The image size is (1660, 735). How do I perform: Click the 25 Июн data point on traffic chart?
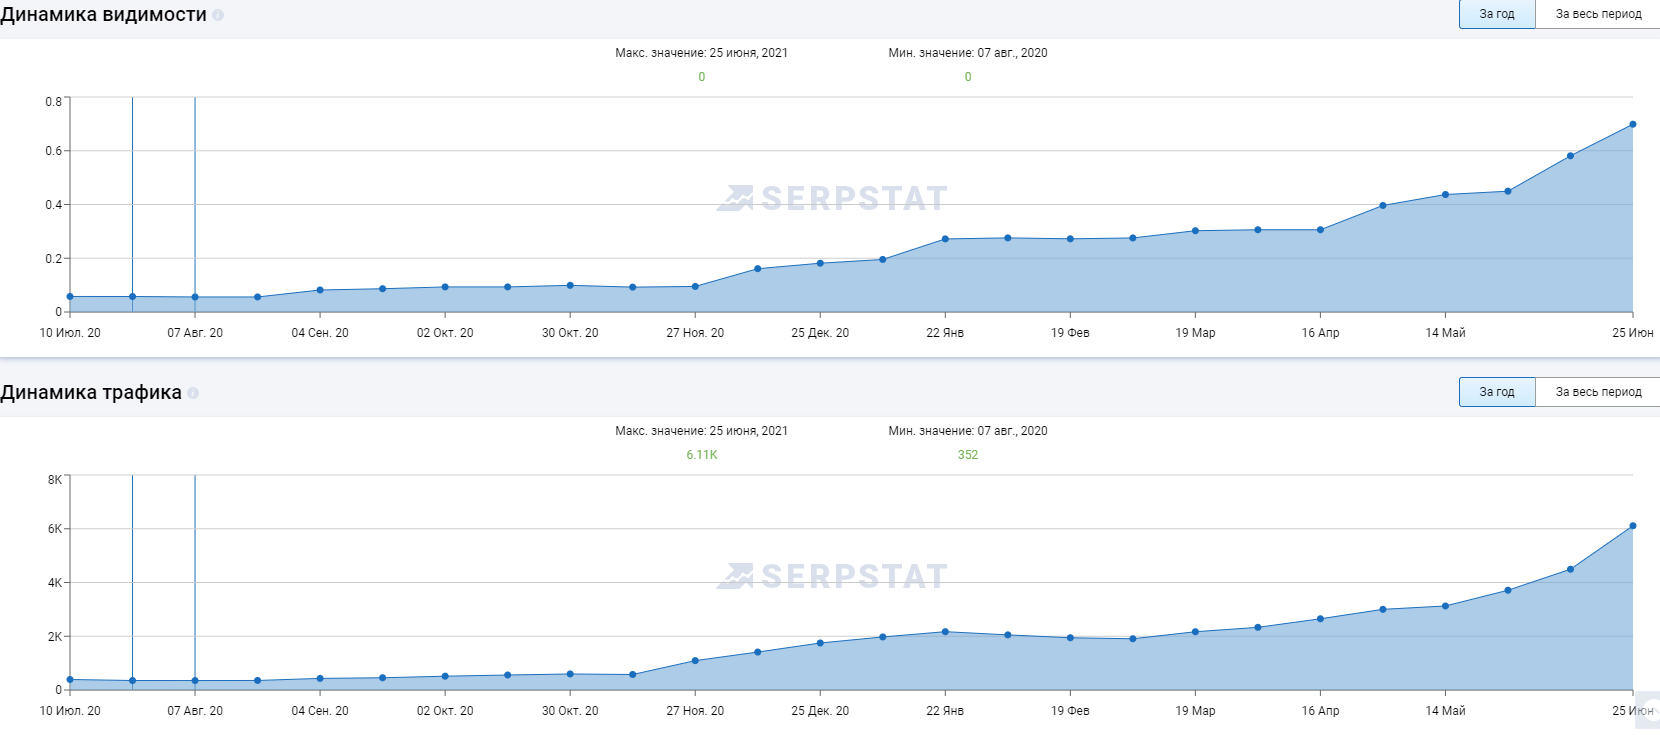1633,526
